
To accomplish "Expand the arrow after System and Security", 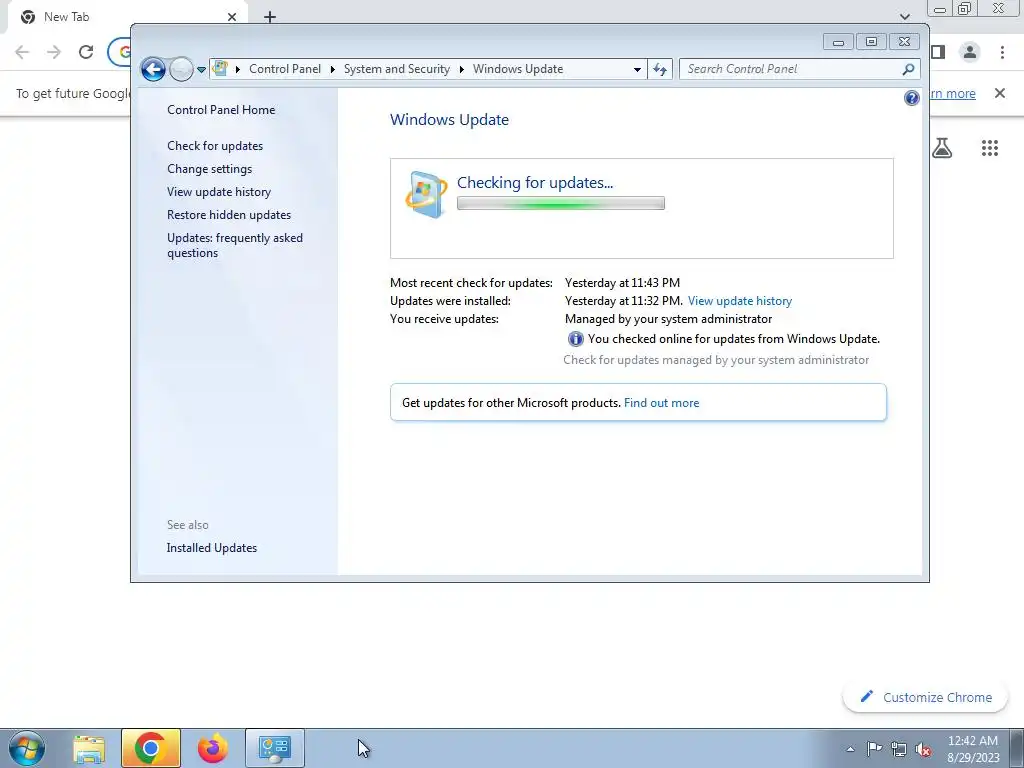I will (462, 69).
